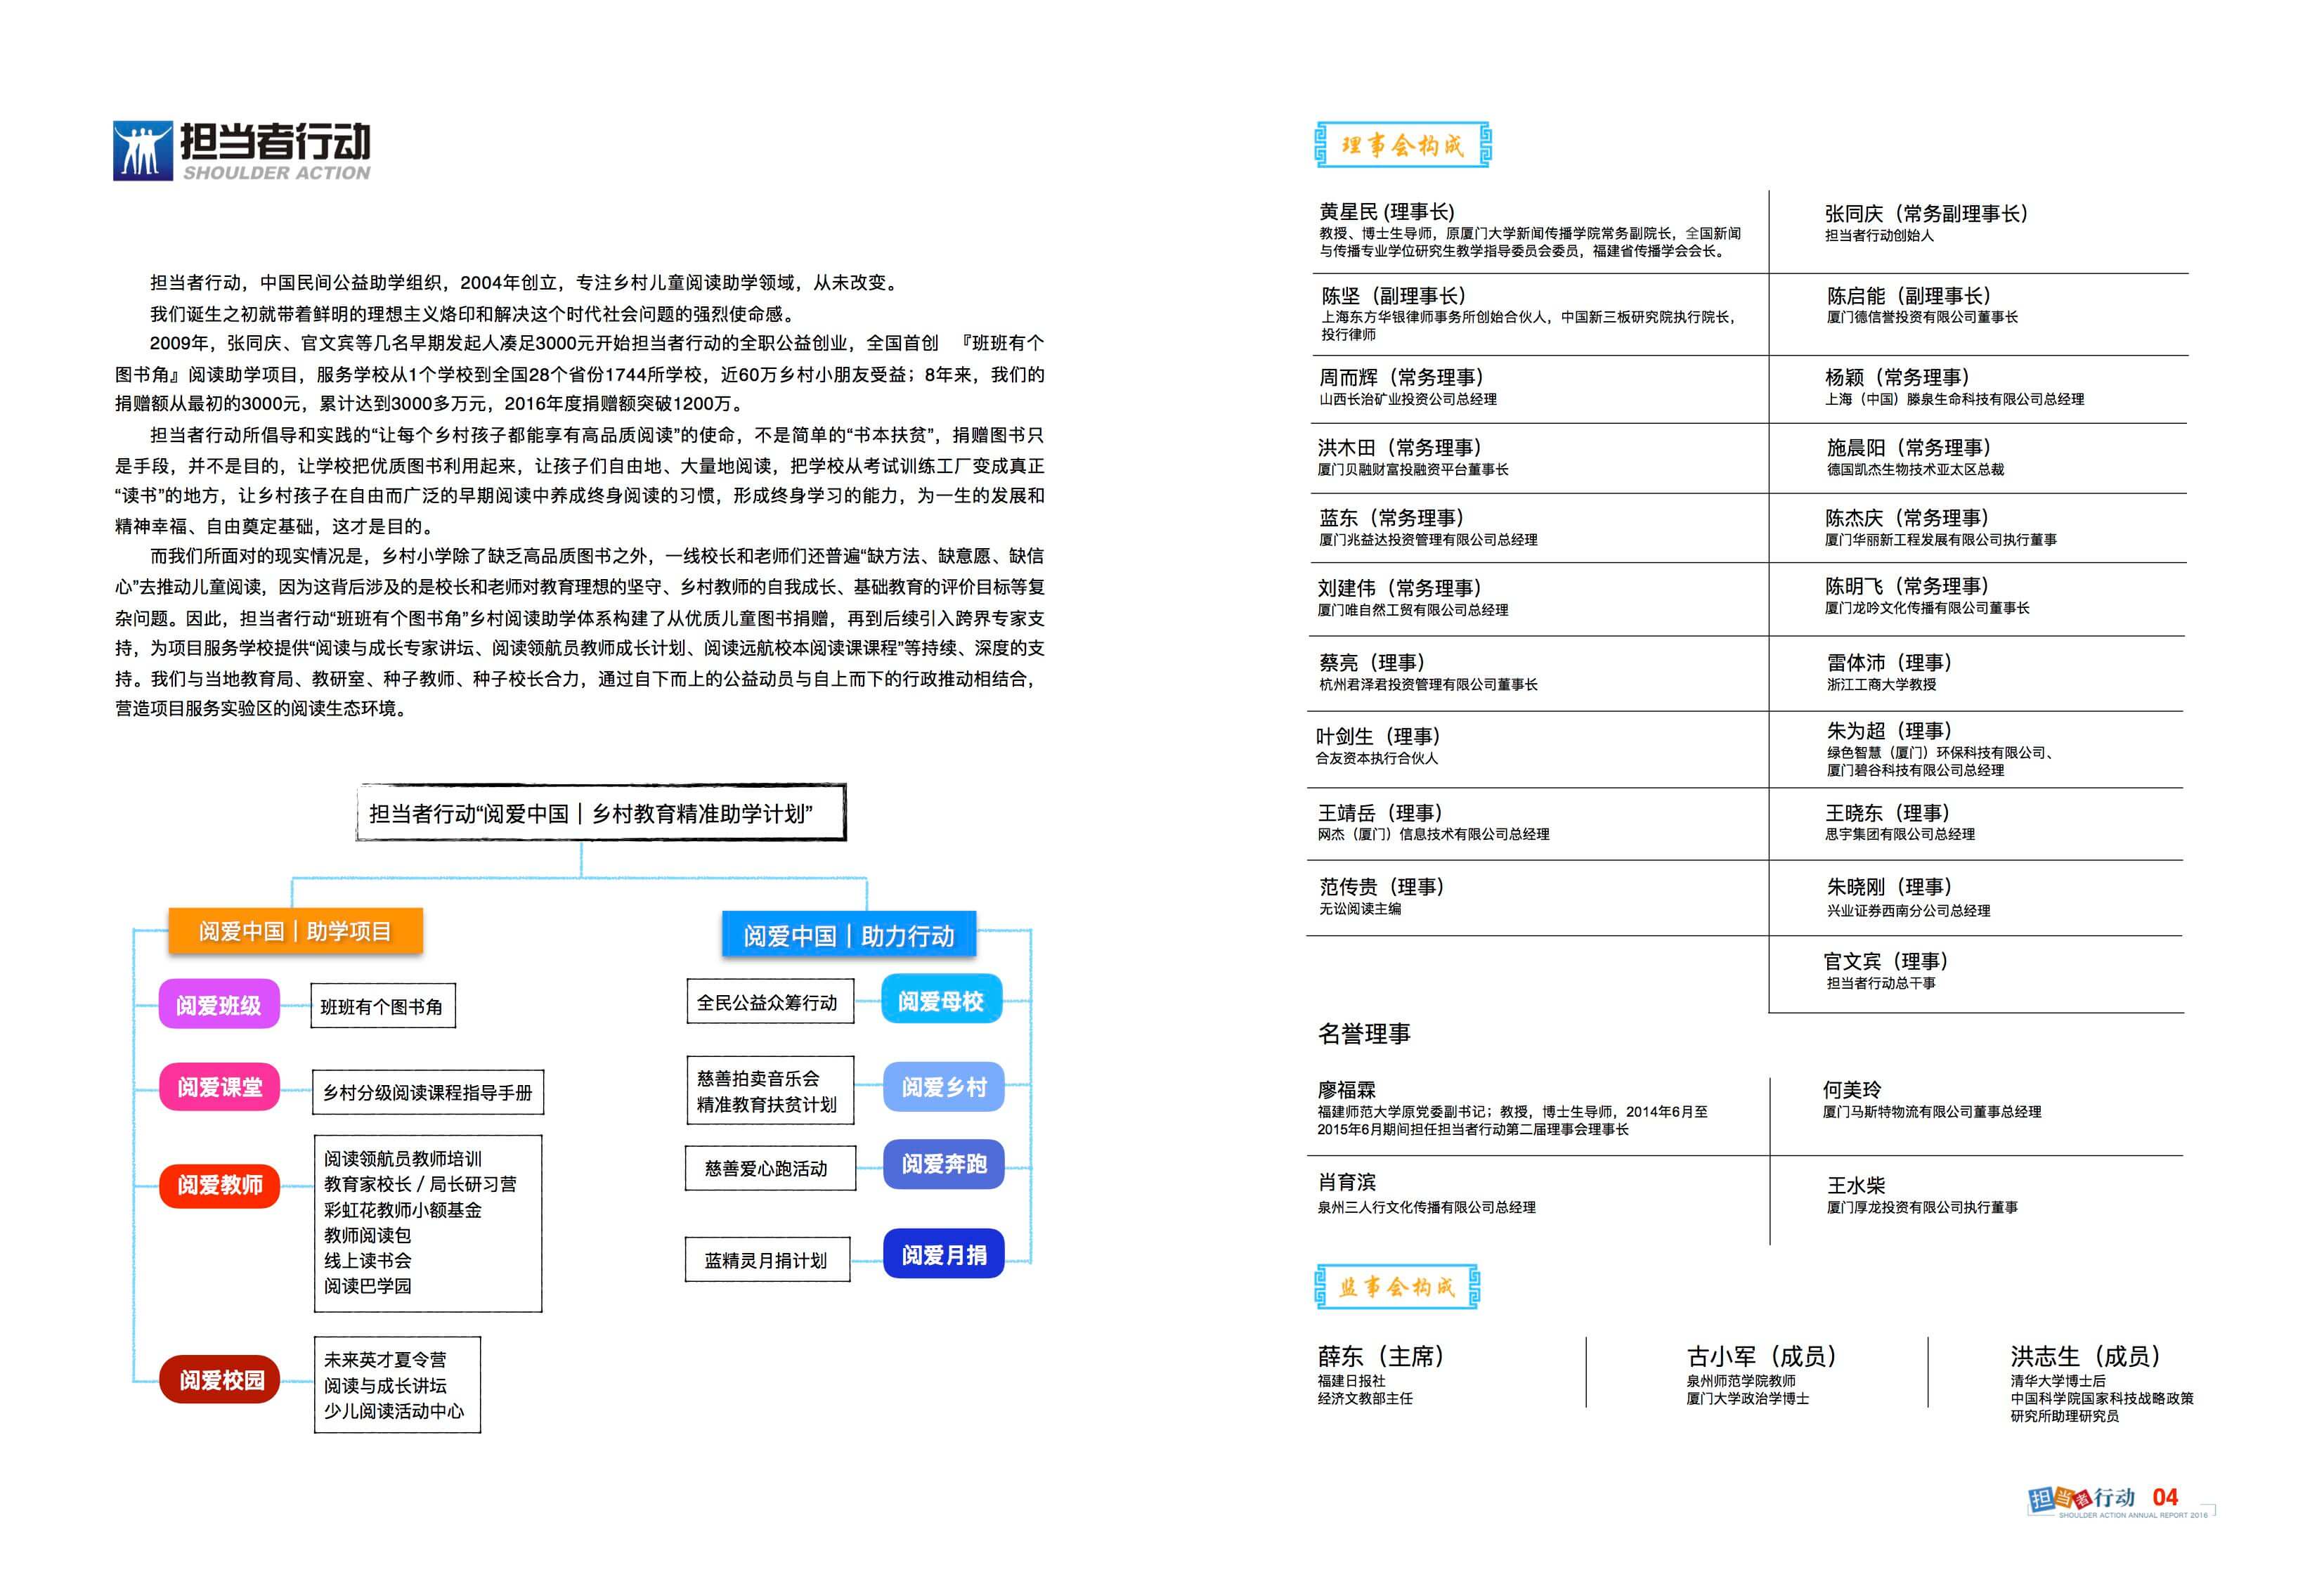Click the name 王水柴
Screen dimensions: 2324x1577
pyautogui.click(x=1856, y=1185)
